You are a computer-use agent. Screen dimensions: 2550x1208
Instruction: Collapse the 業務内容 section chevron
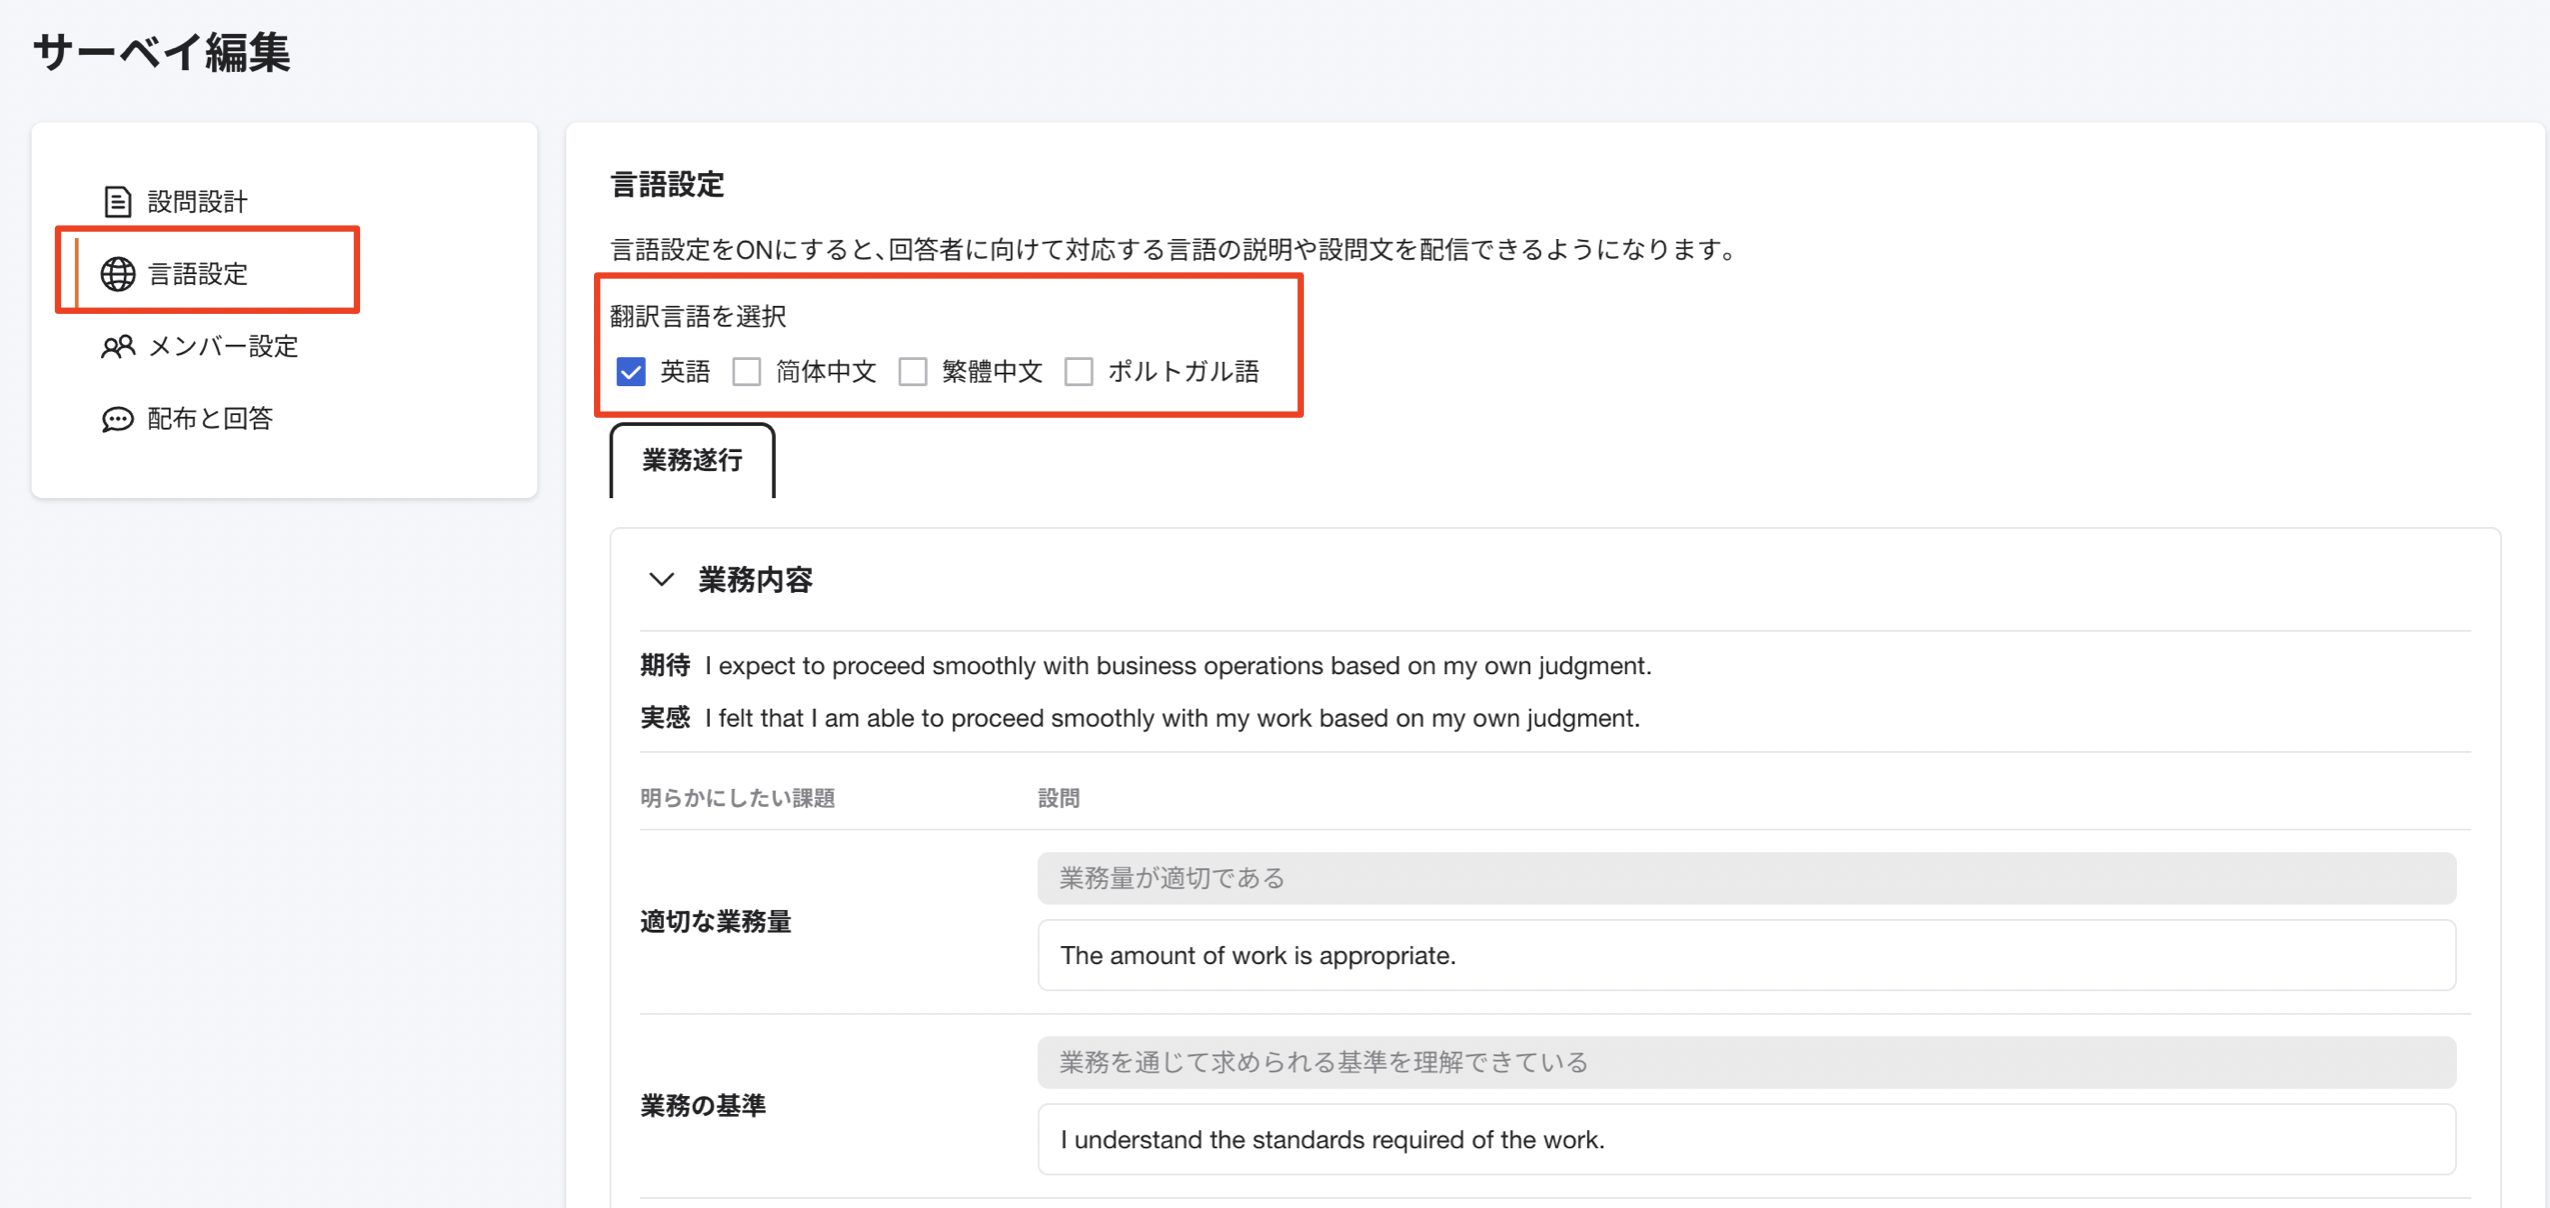pos(661,580)
